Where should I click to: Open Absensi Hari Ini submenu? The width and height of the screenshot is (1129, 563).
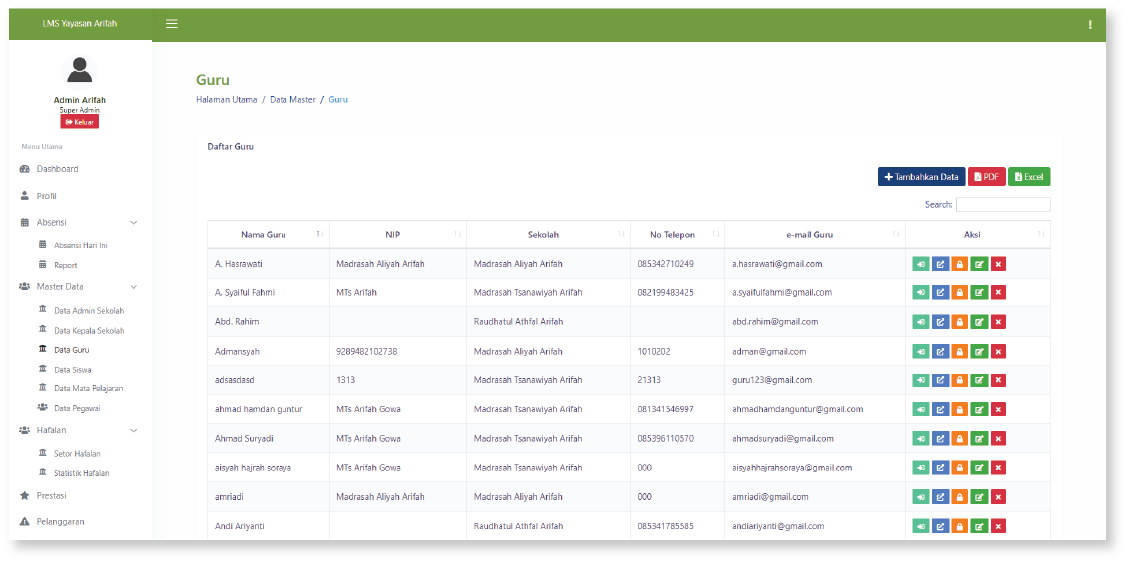(x=81, y=246)
